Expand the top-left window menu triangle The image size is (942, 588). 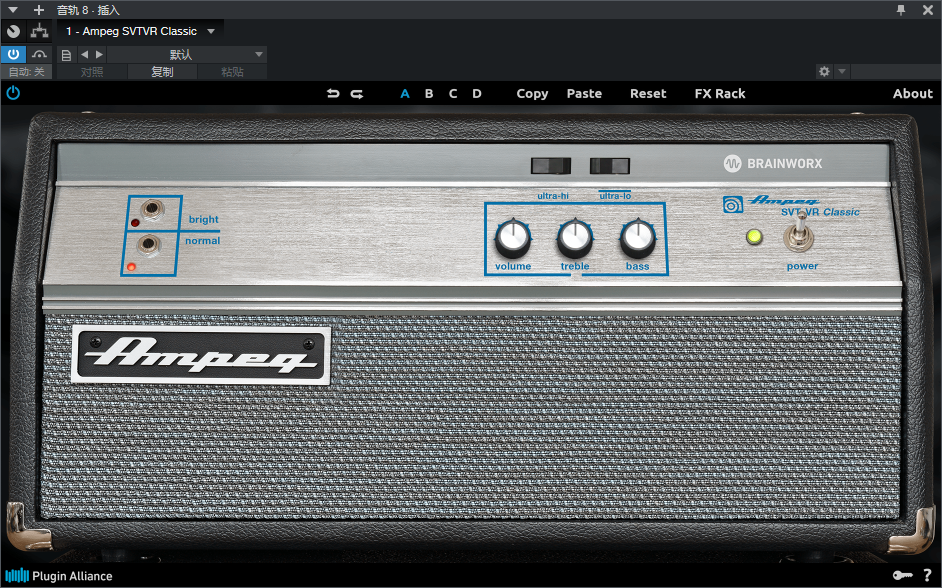pos(13,10)
